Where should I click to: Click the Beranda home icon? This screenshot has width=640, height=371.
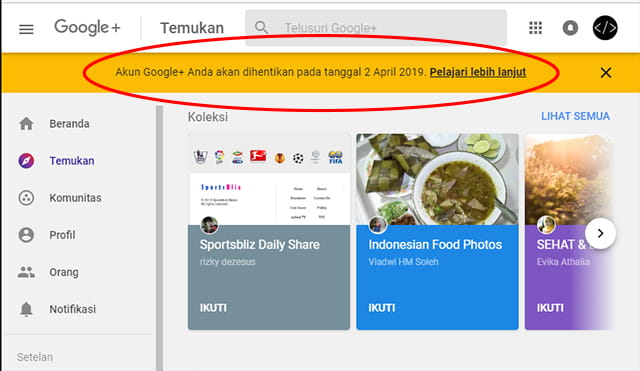26,124
